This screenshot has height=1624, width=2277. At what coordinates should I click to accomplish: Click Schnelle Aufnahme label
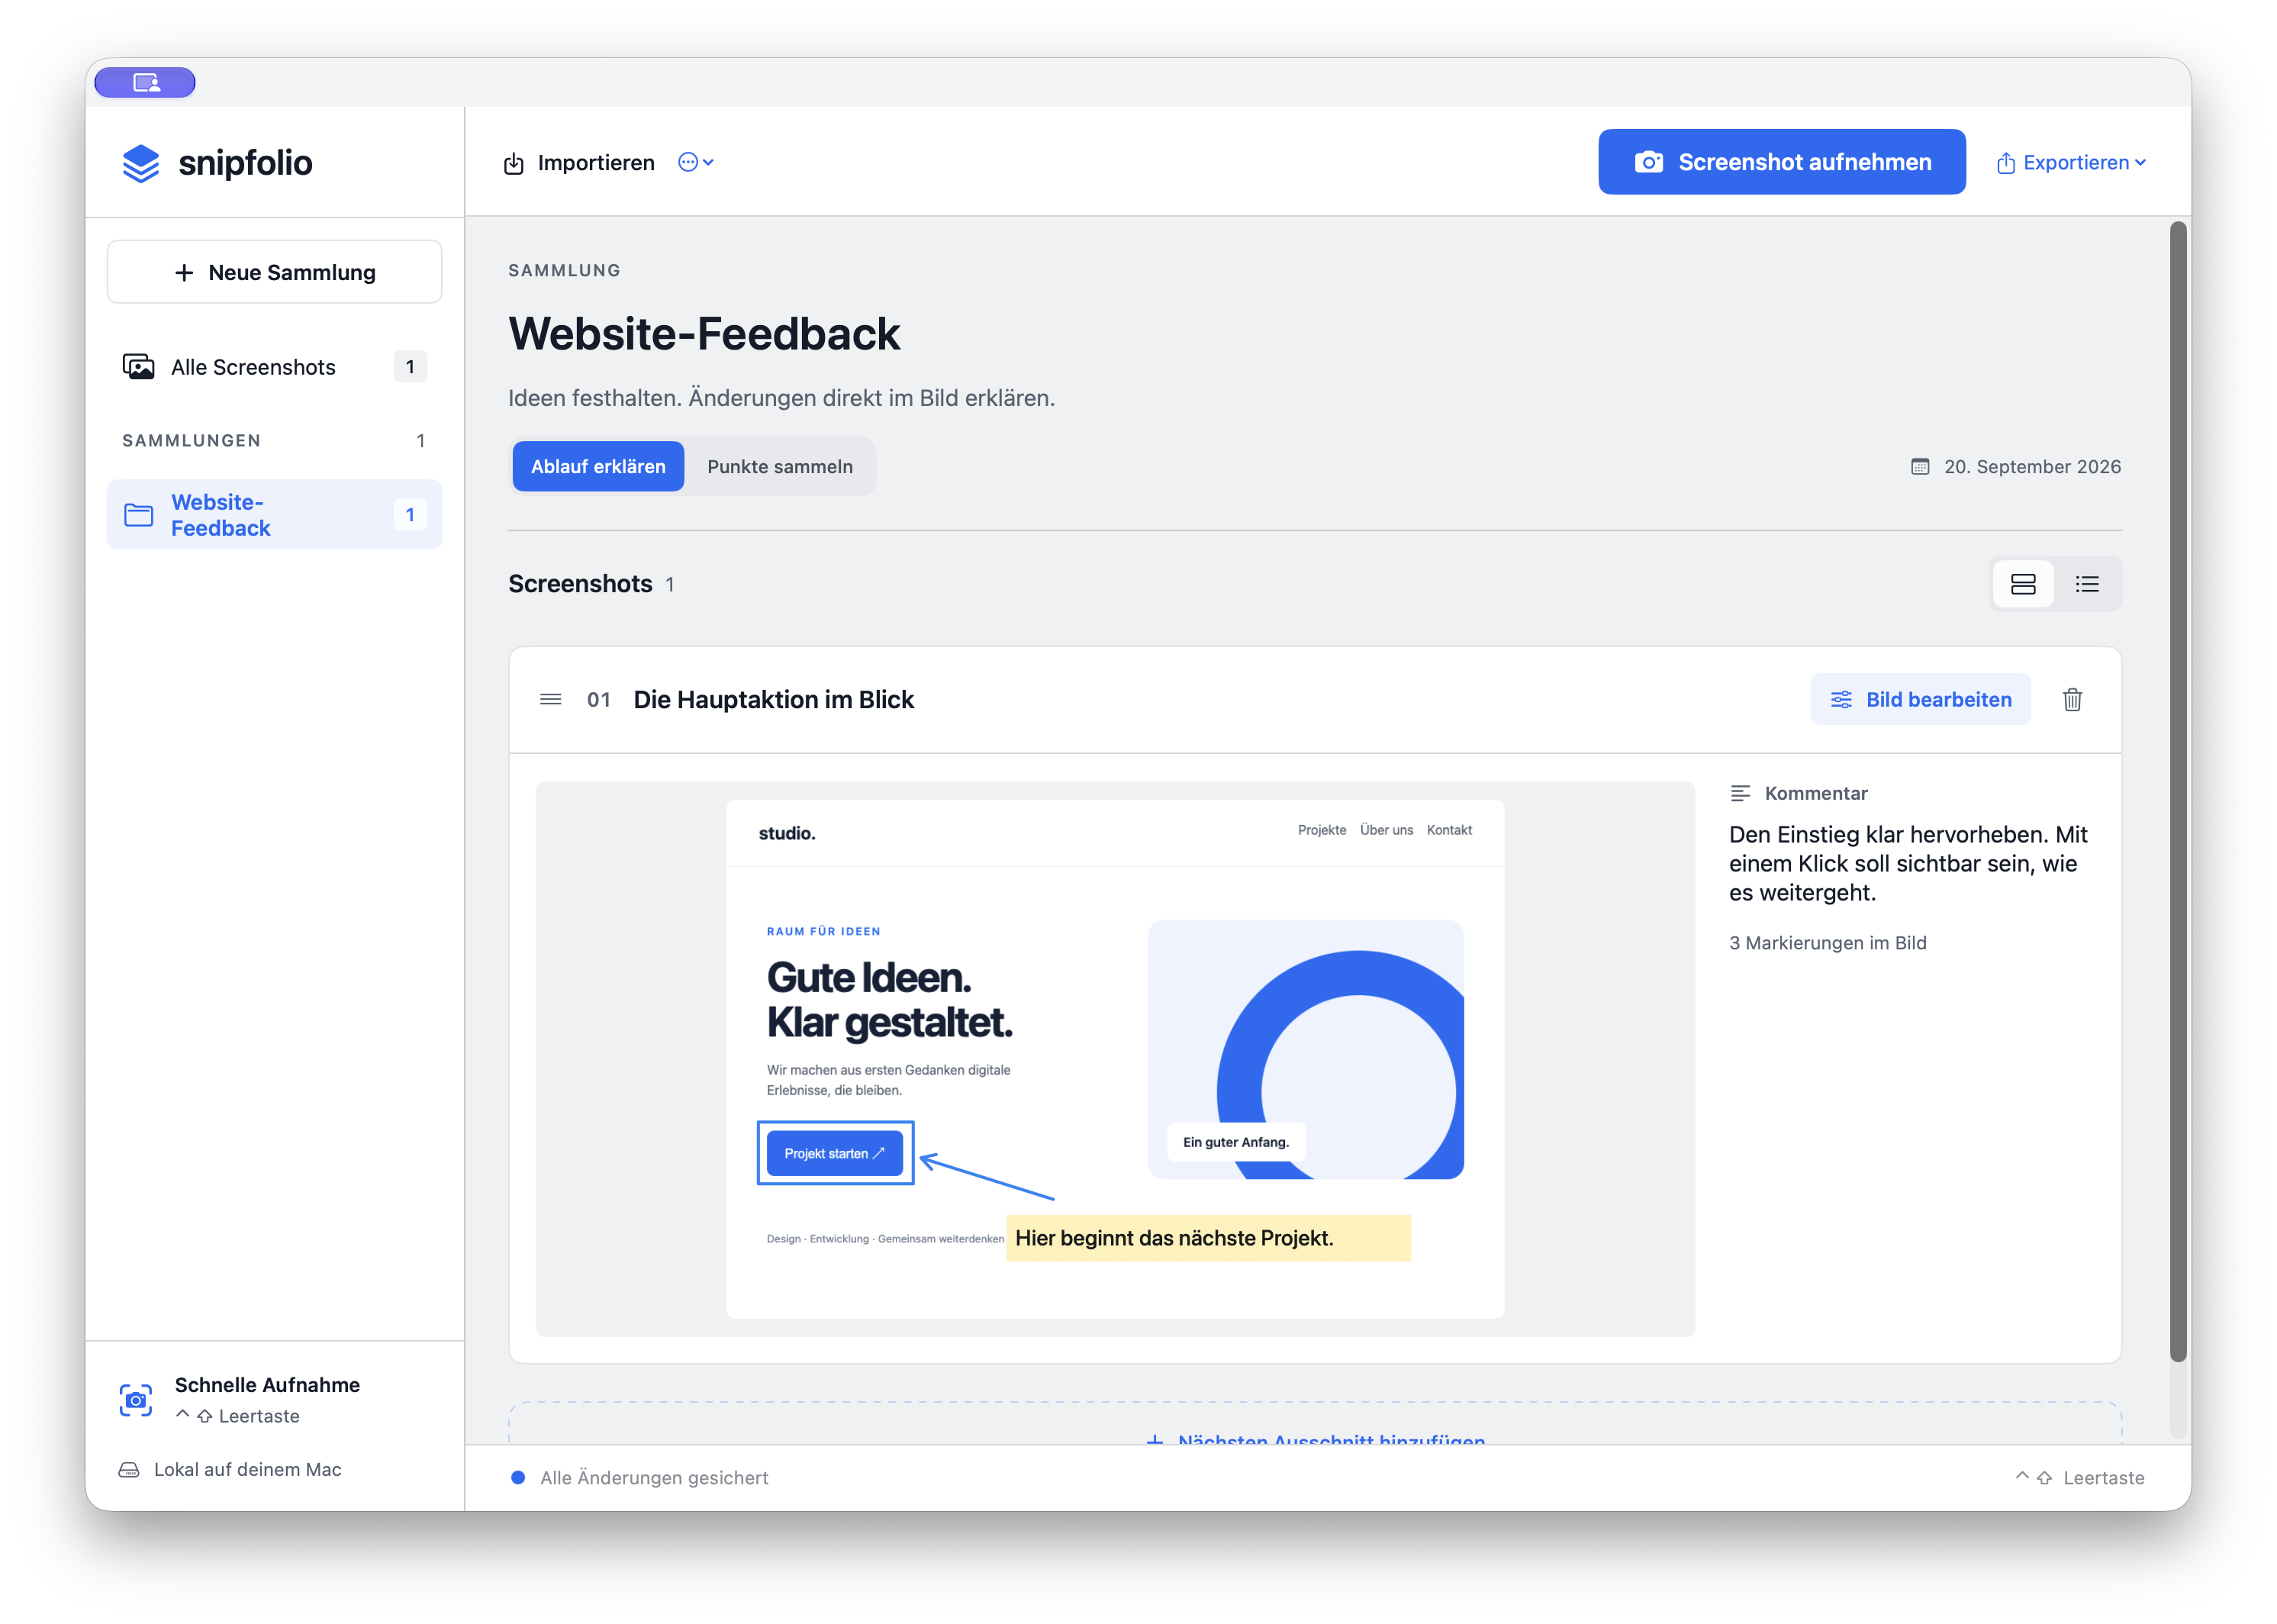click(267, 1385)
